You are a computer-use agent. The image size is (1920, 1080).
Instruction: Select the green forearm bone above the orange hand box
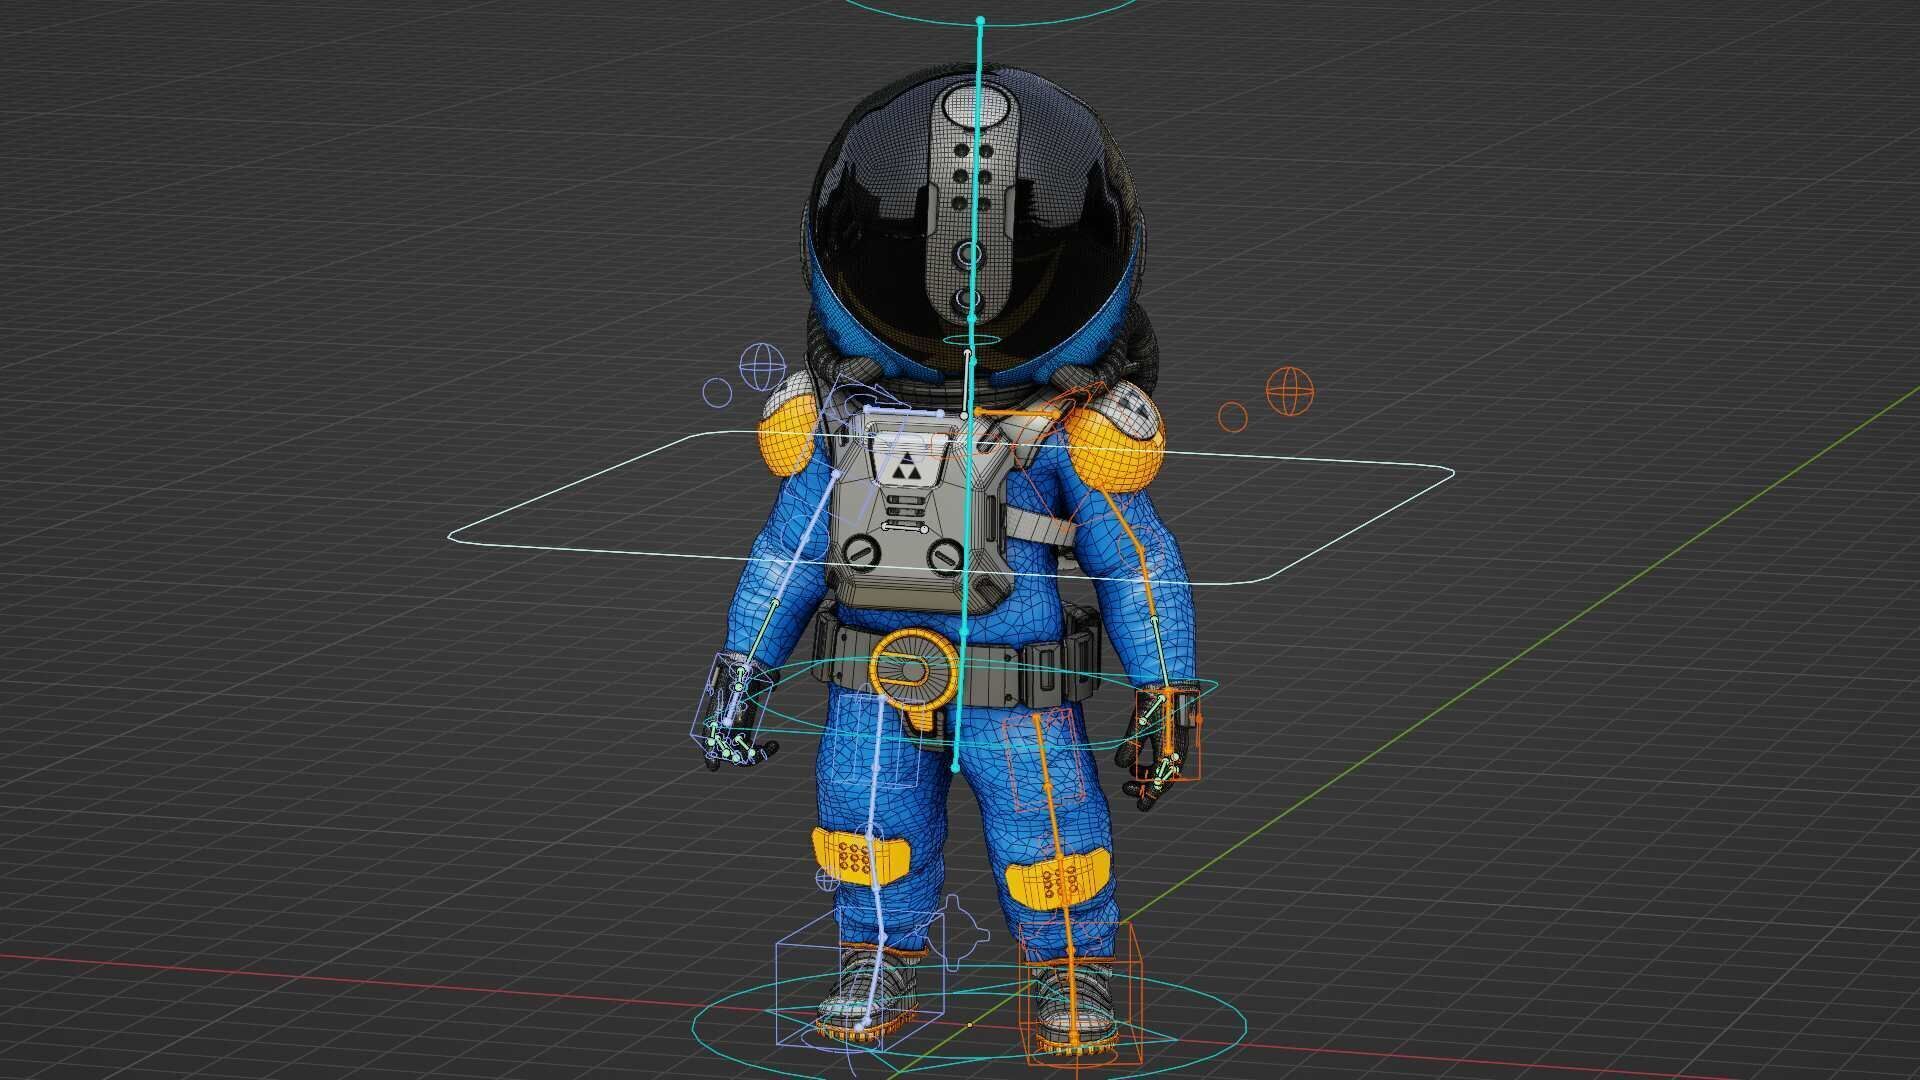1159,652
